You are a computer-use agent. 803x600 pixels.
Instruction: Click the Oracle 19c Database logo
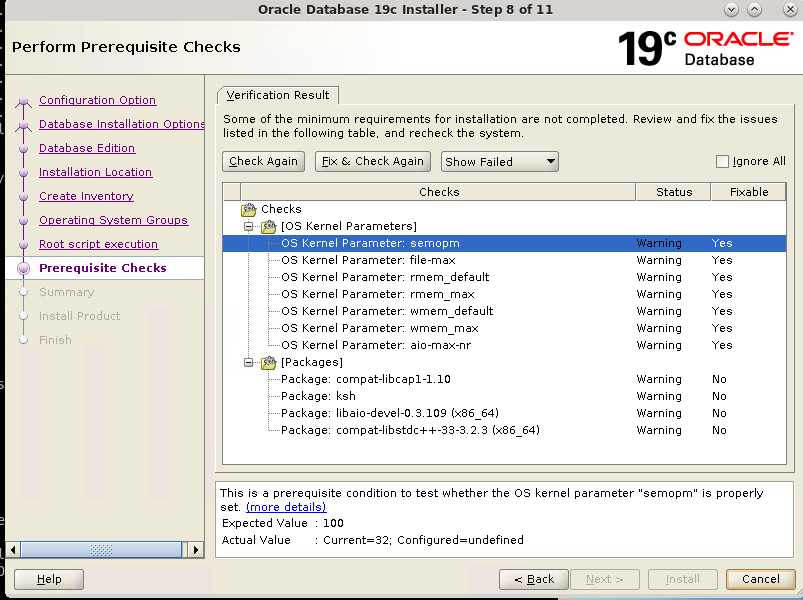pos(705,48)
